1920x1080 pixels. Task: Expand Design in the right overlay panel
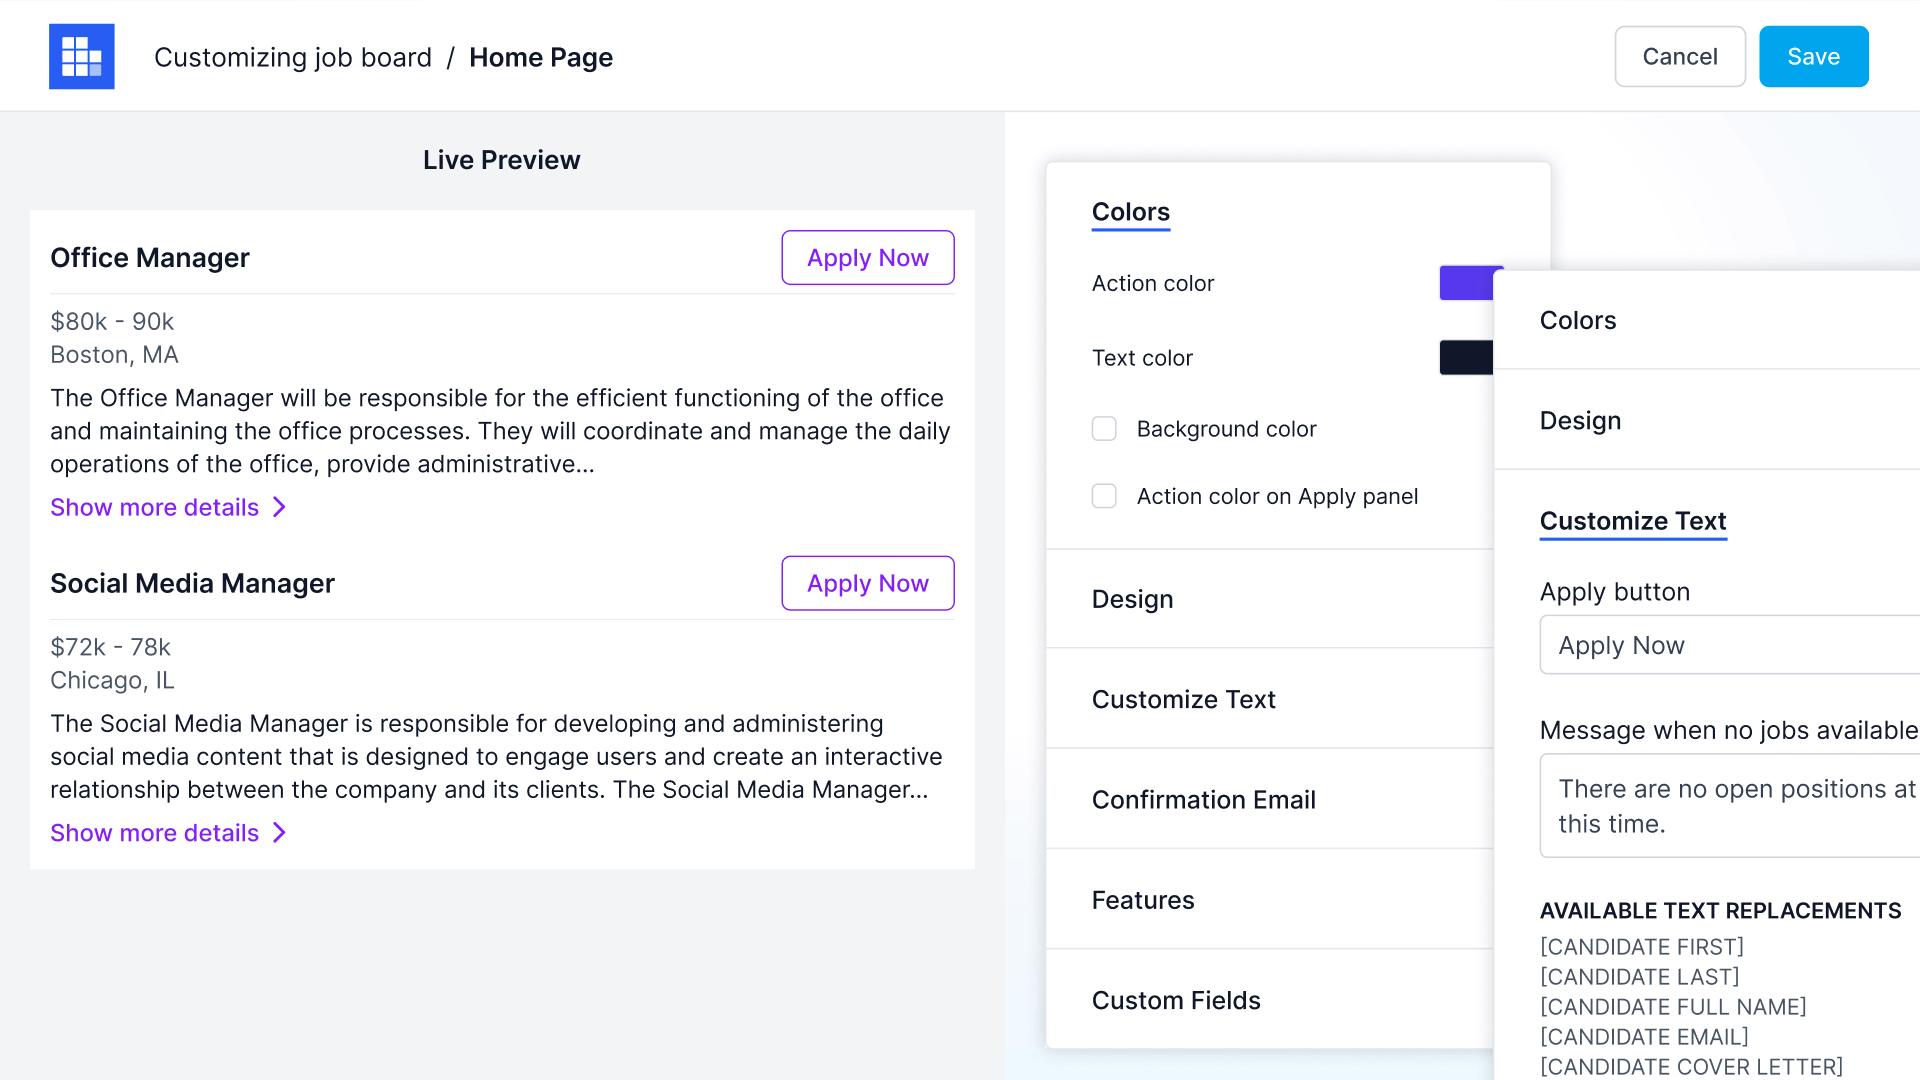1580,421
